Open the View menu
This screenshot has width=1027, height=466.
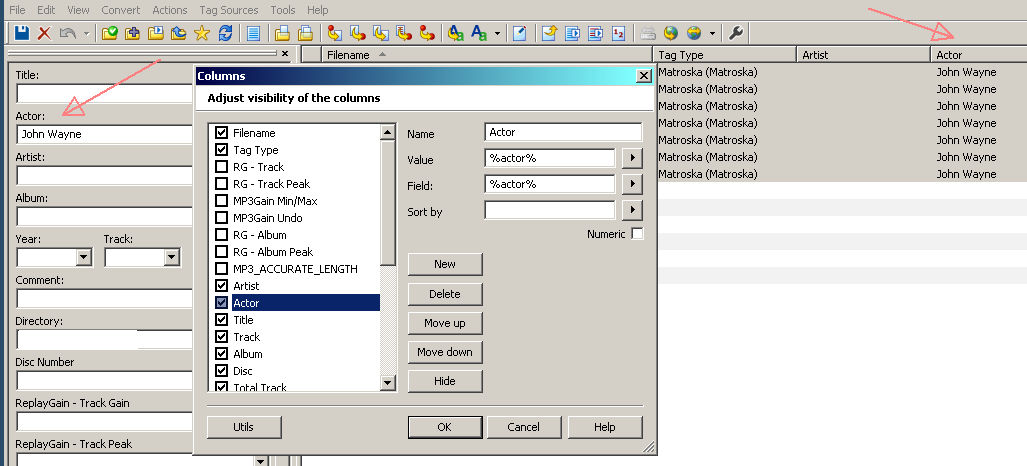(x=79, y=10)
